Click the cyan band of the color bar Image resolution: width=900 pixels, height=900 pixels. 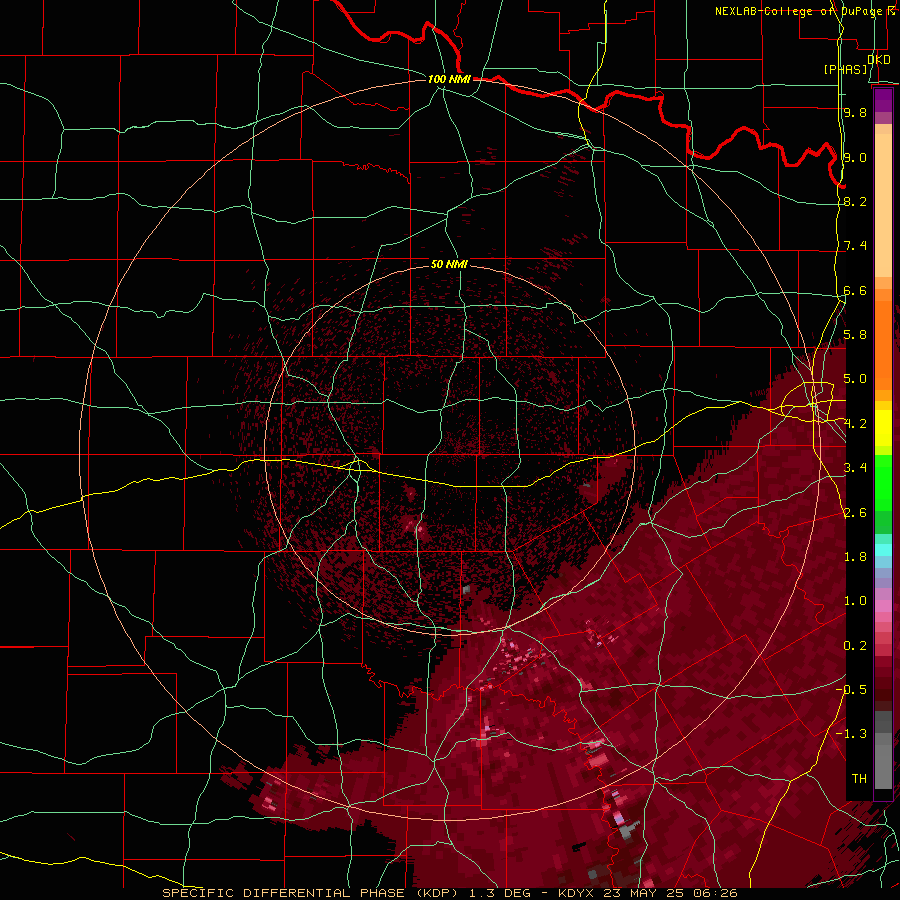[x=883, y=550]
